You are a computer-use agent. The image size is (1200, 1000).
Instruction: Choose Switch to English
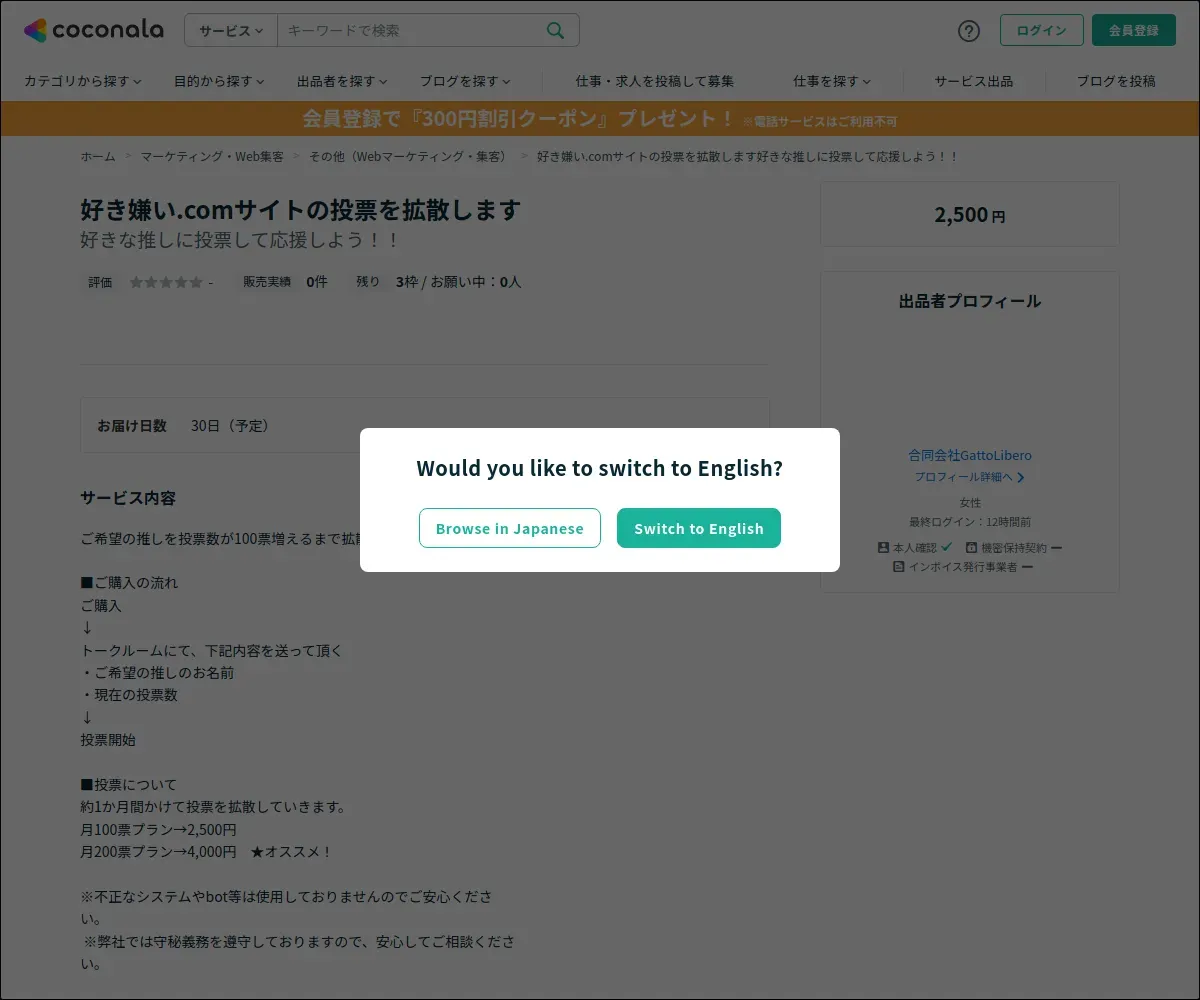click(x=699, y=528)
